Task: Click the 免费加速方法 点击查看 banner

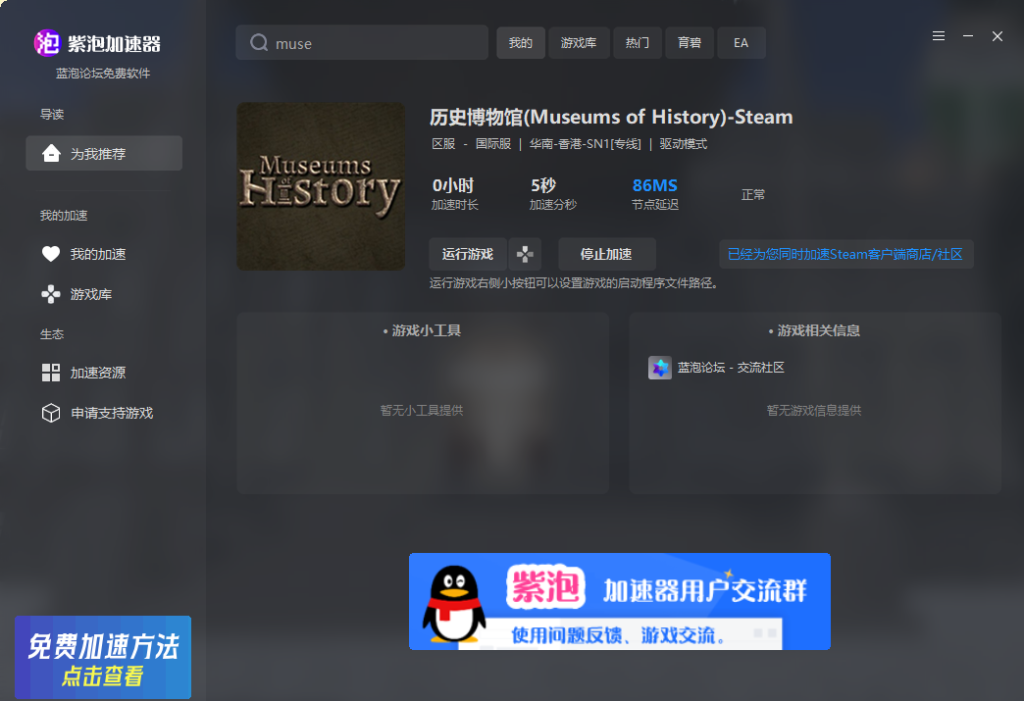Action: (103, 657)
